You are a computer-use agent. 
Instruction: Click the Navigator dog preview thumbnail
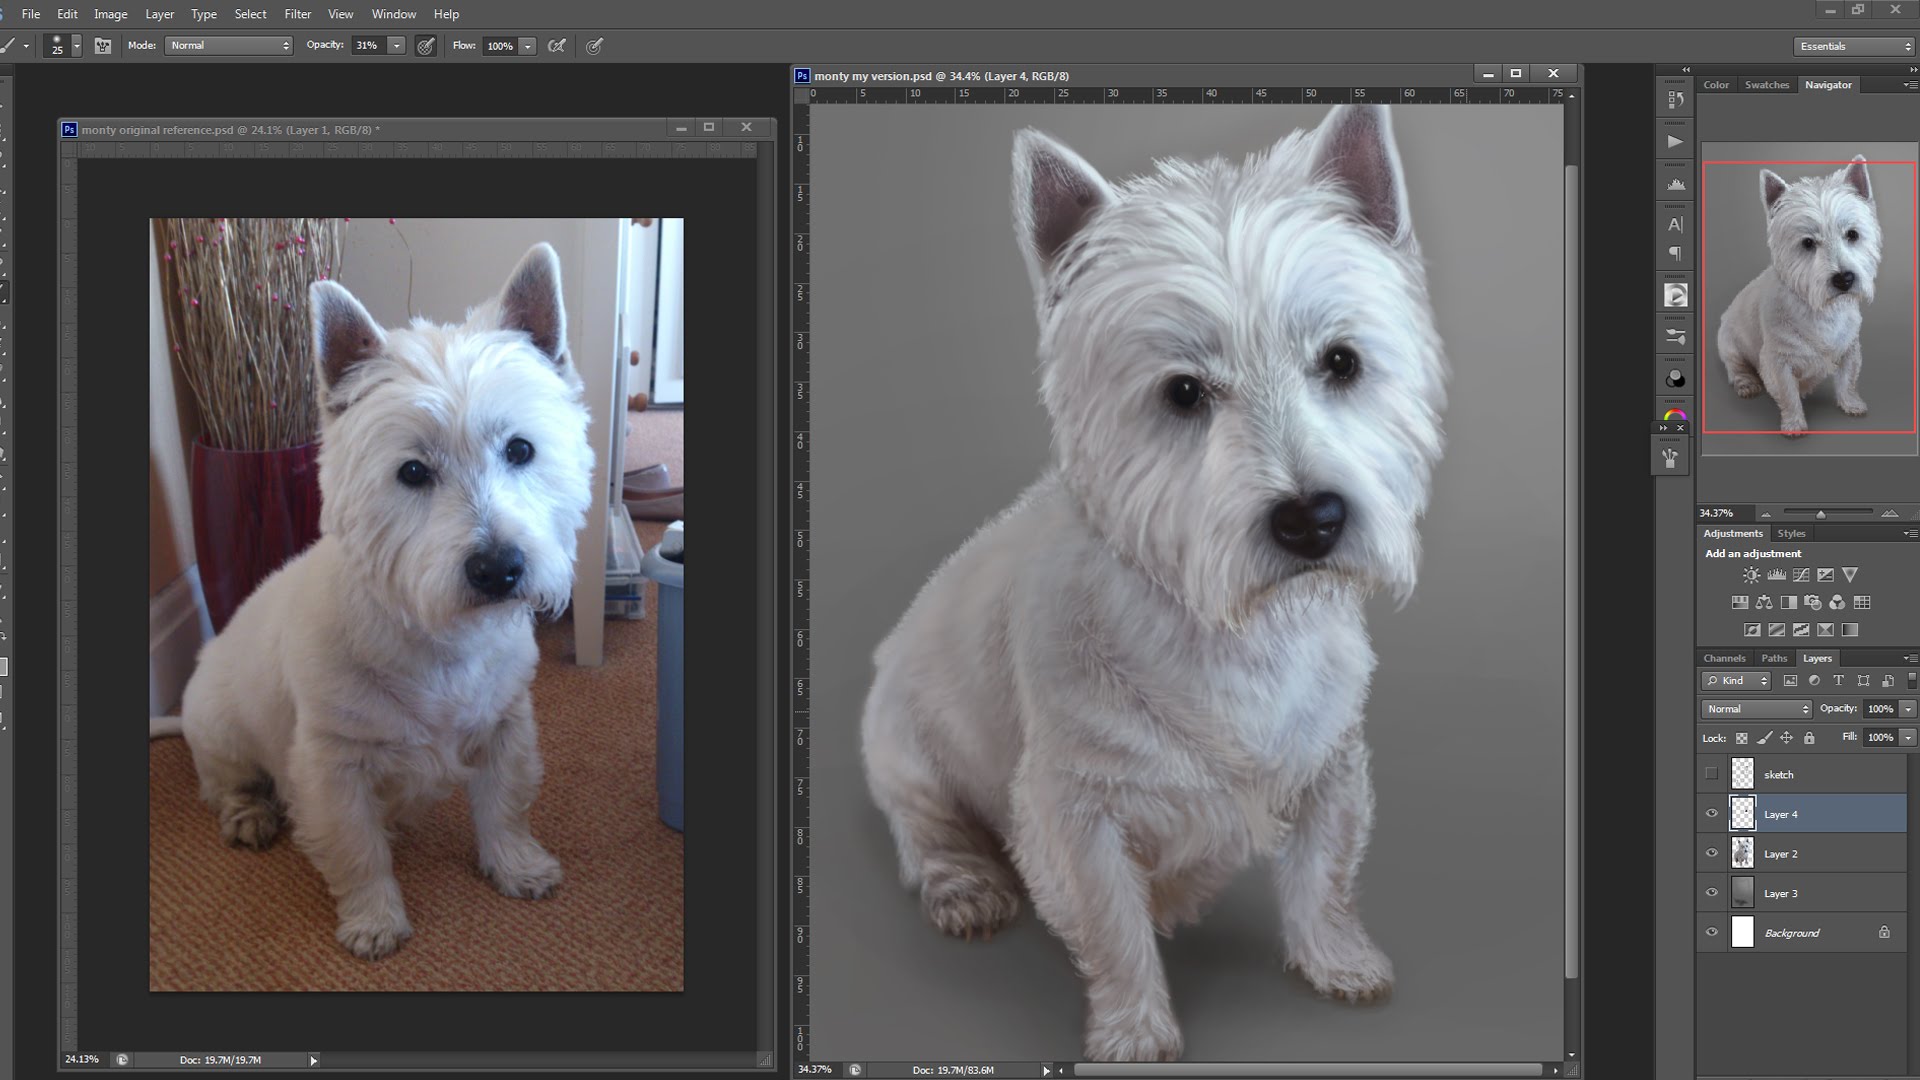(1808, 297)
